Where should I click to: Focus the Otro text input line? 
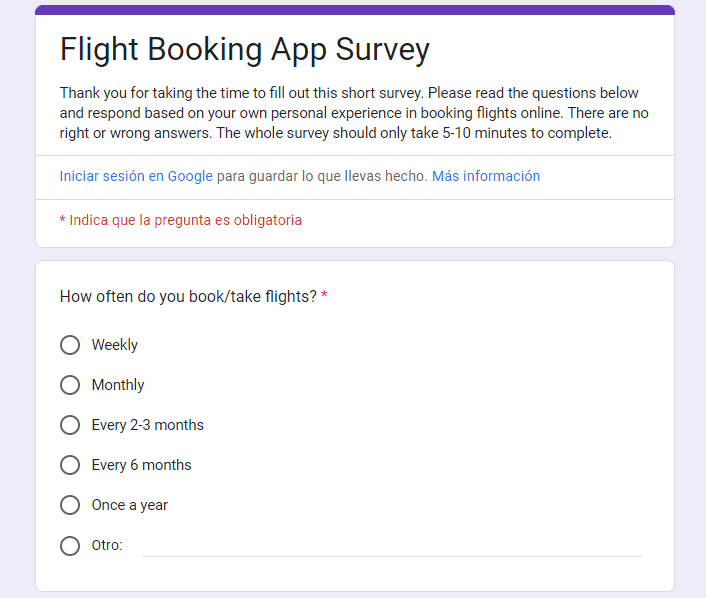pos(392,546)
